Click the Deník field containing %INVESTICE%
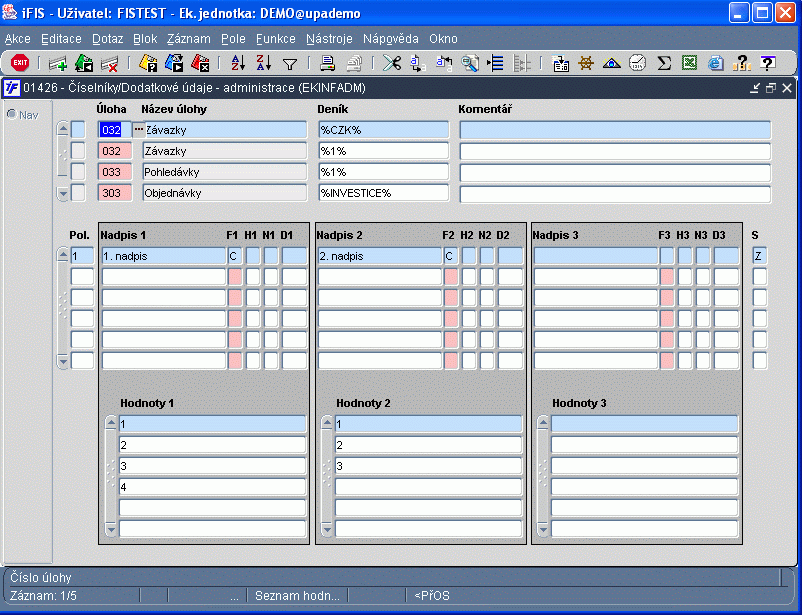The height and width of the screenshot is (615, 802). [383, 193]
